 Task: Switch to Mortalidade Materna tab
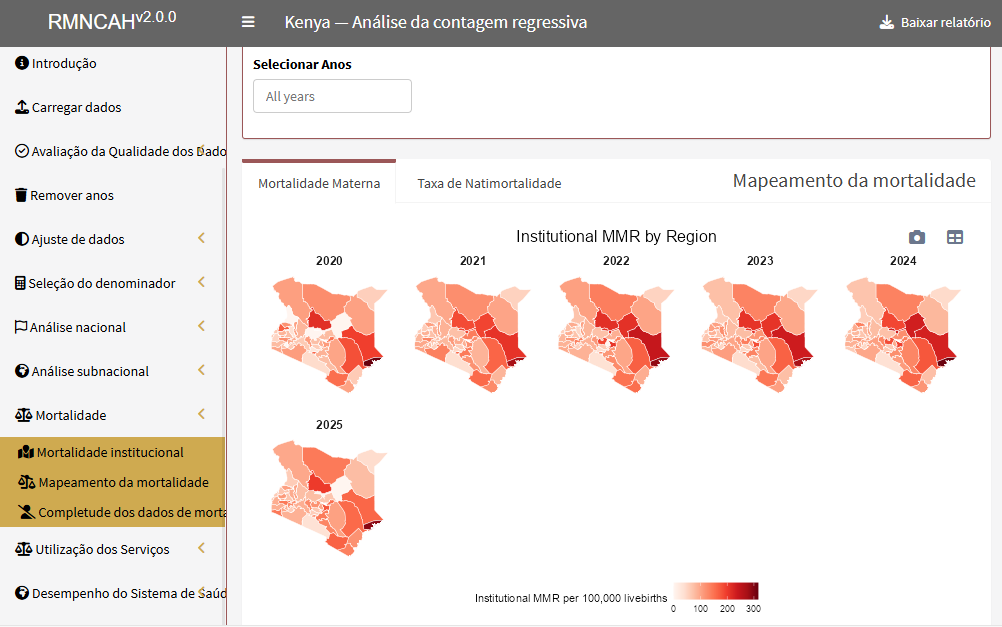[319, 183]
